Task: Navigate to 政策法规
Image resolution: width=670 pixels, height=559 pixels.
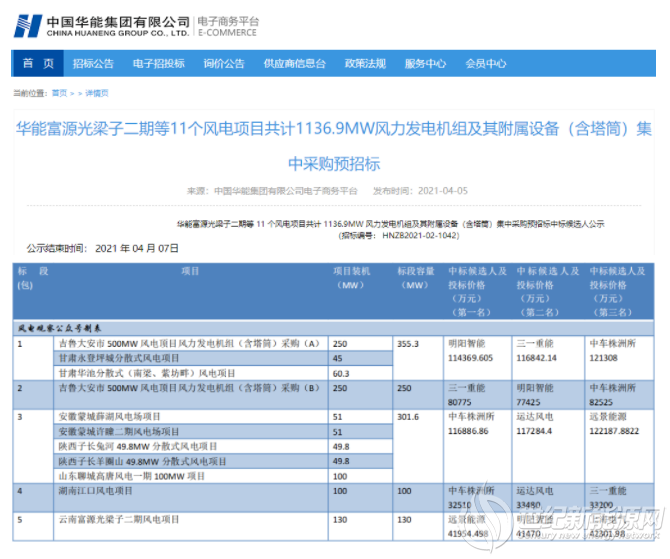Action: click(365, 64)
